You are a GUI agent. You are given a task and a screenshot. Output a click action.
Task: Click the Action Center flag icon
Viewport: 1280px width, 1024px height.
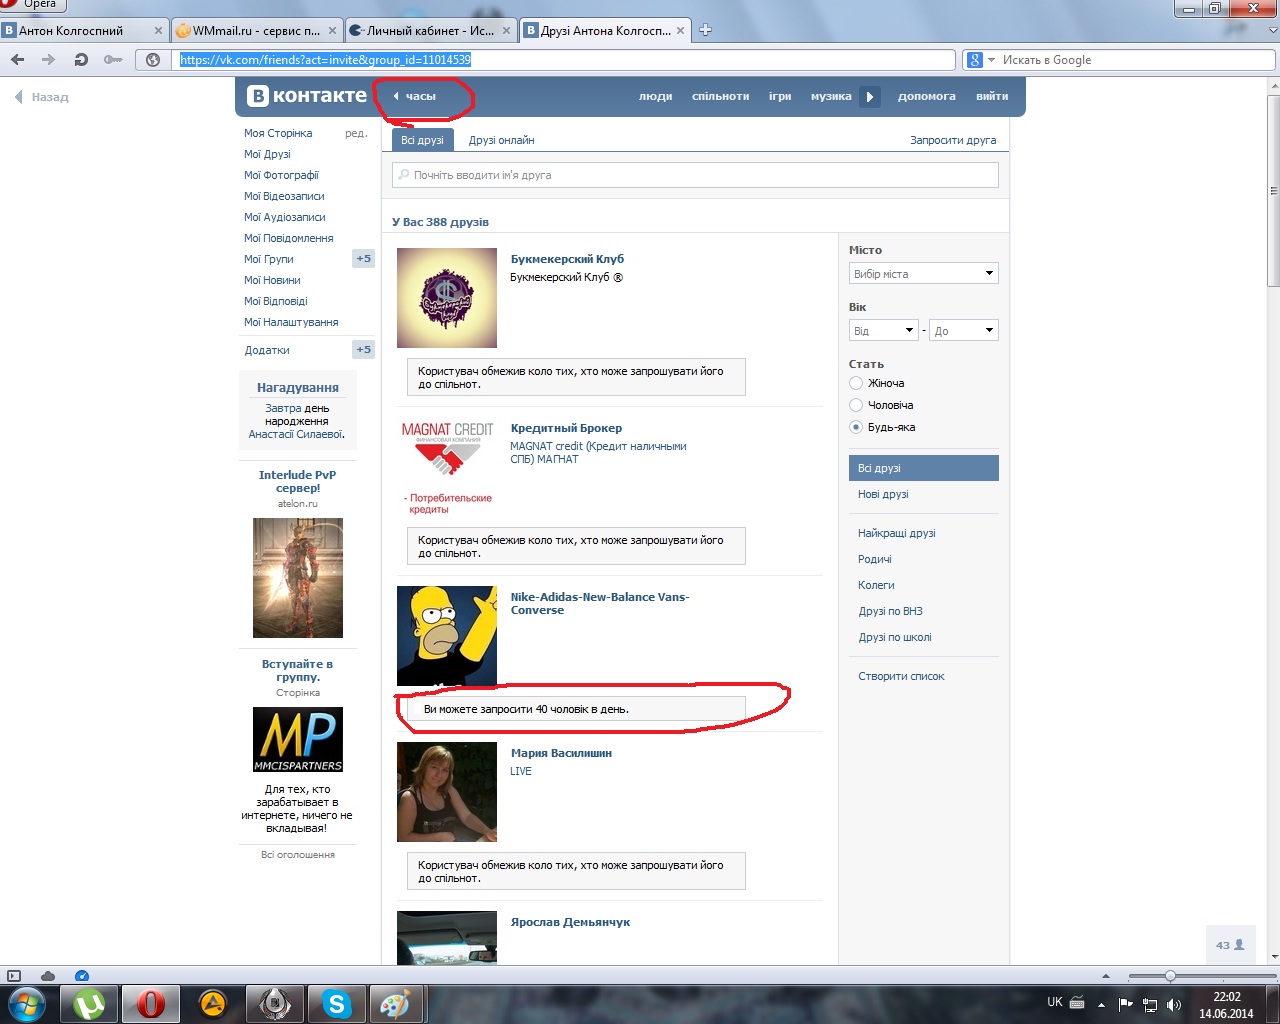(x=1126, y=1004)
